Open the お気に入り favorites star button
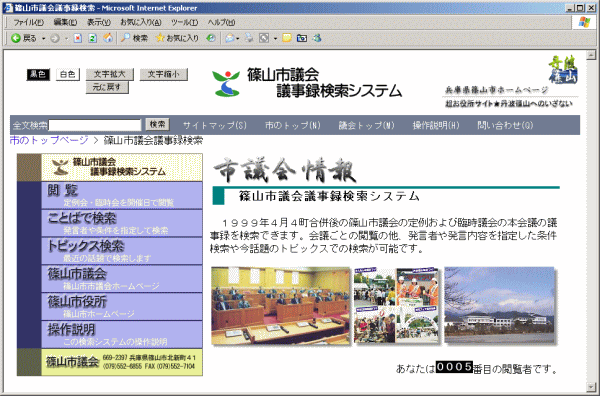600x396 pixels. [x=177, y=38]
